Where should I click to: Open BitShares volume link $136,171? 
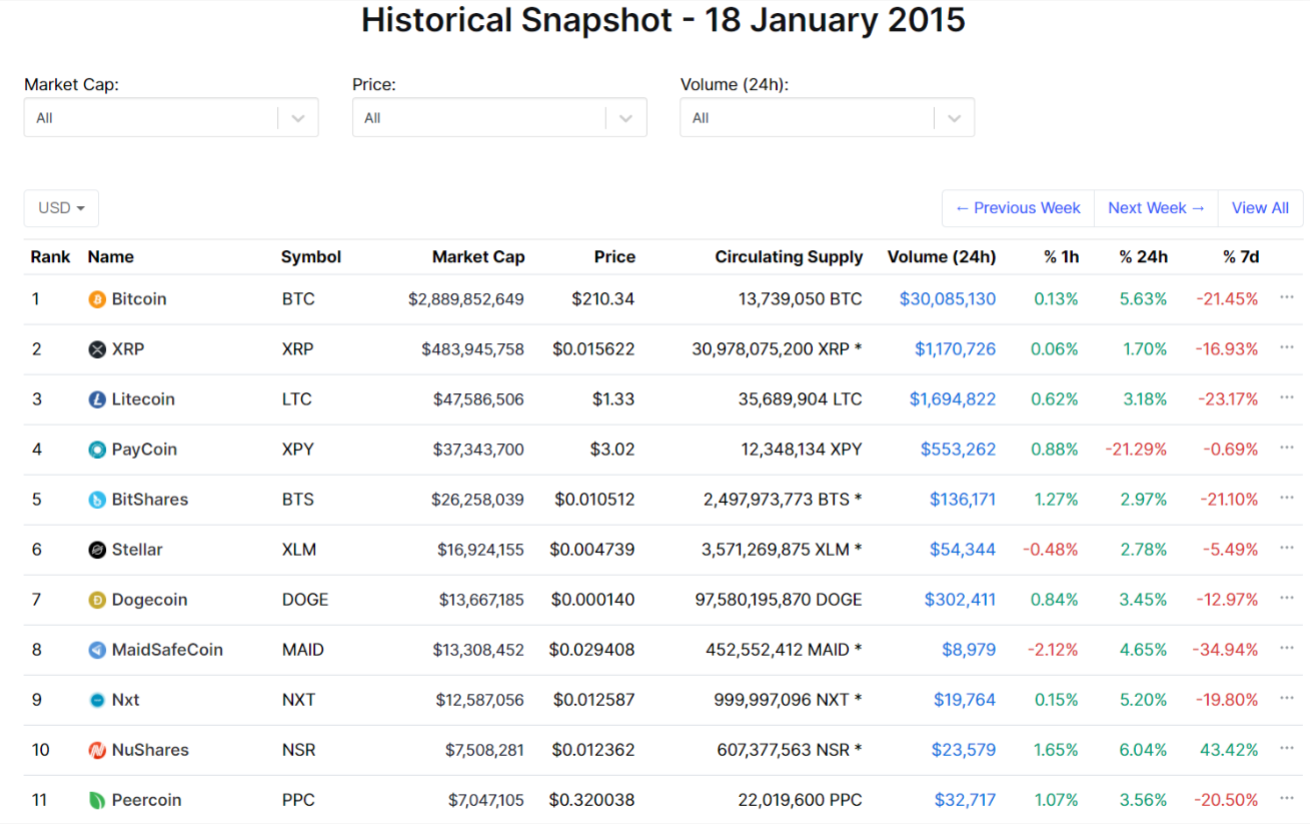(x=962, y=499)
